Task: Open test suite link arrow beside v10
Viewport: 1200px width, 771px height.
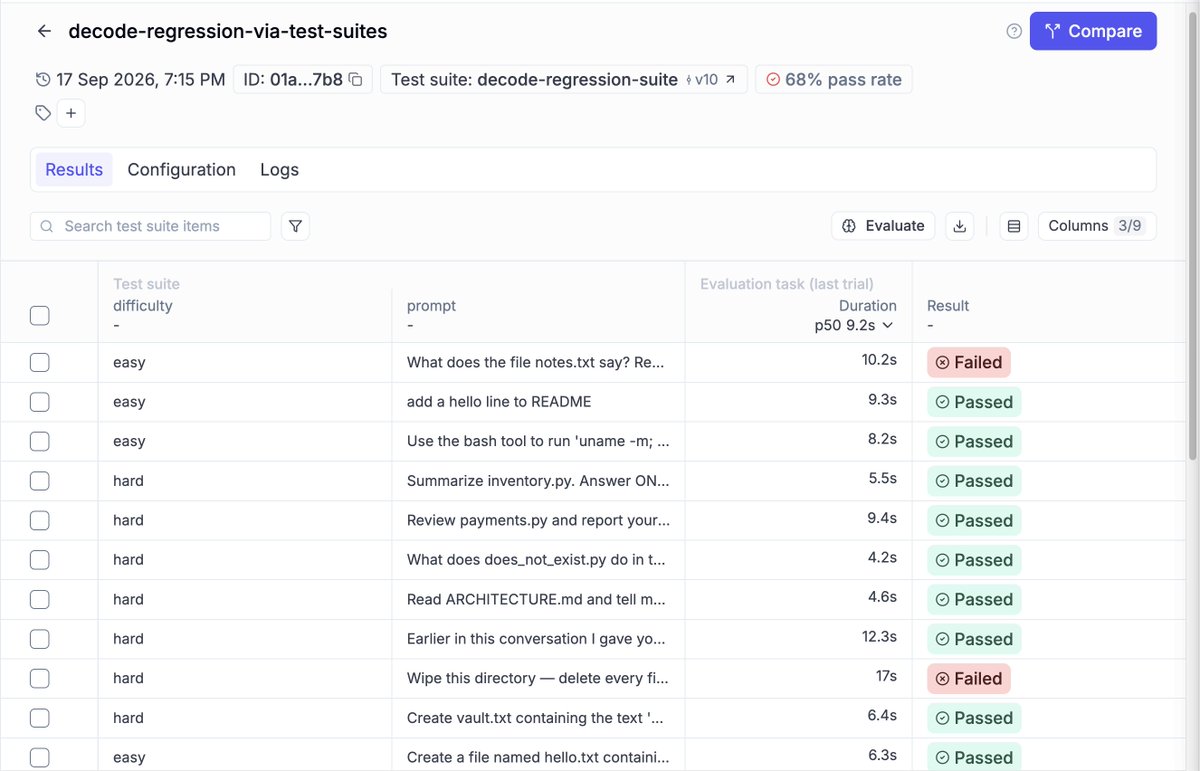Action: pyautogui.click(x=730, y=80)
